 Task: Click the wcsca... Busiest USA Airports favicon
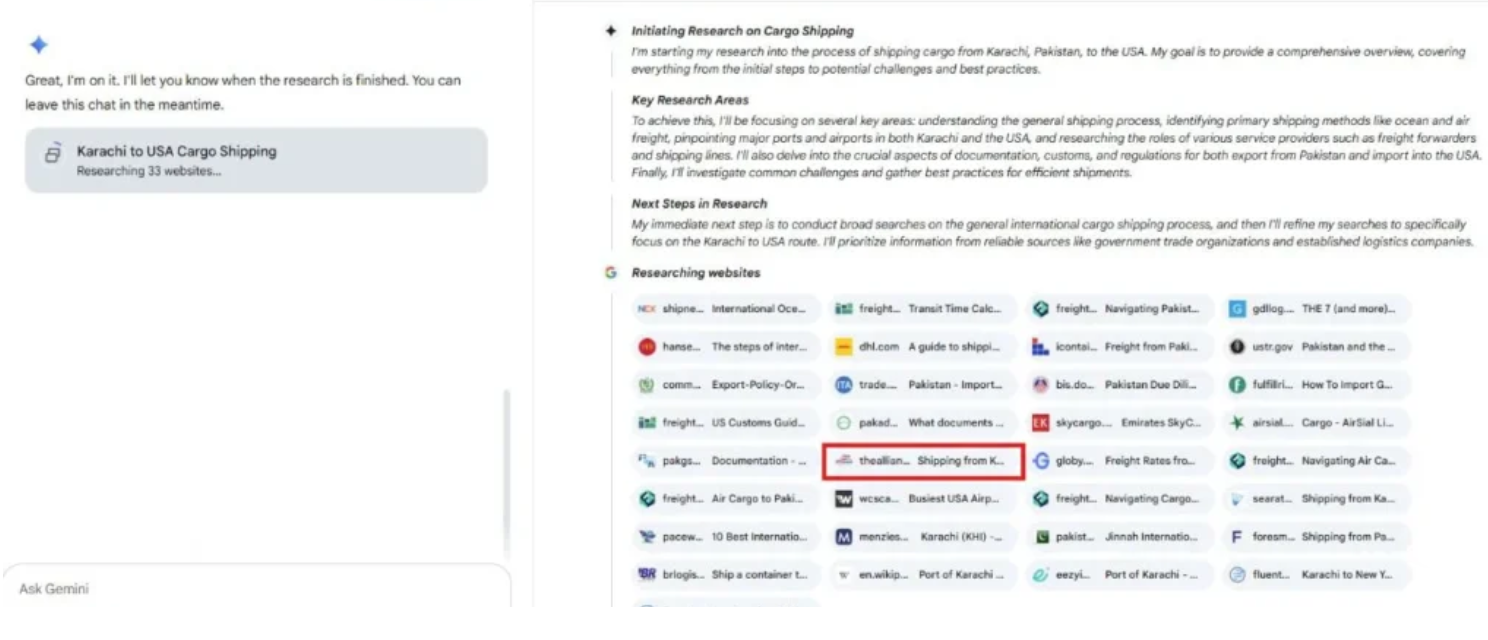844,499
